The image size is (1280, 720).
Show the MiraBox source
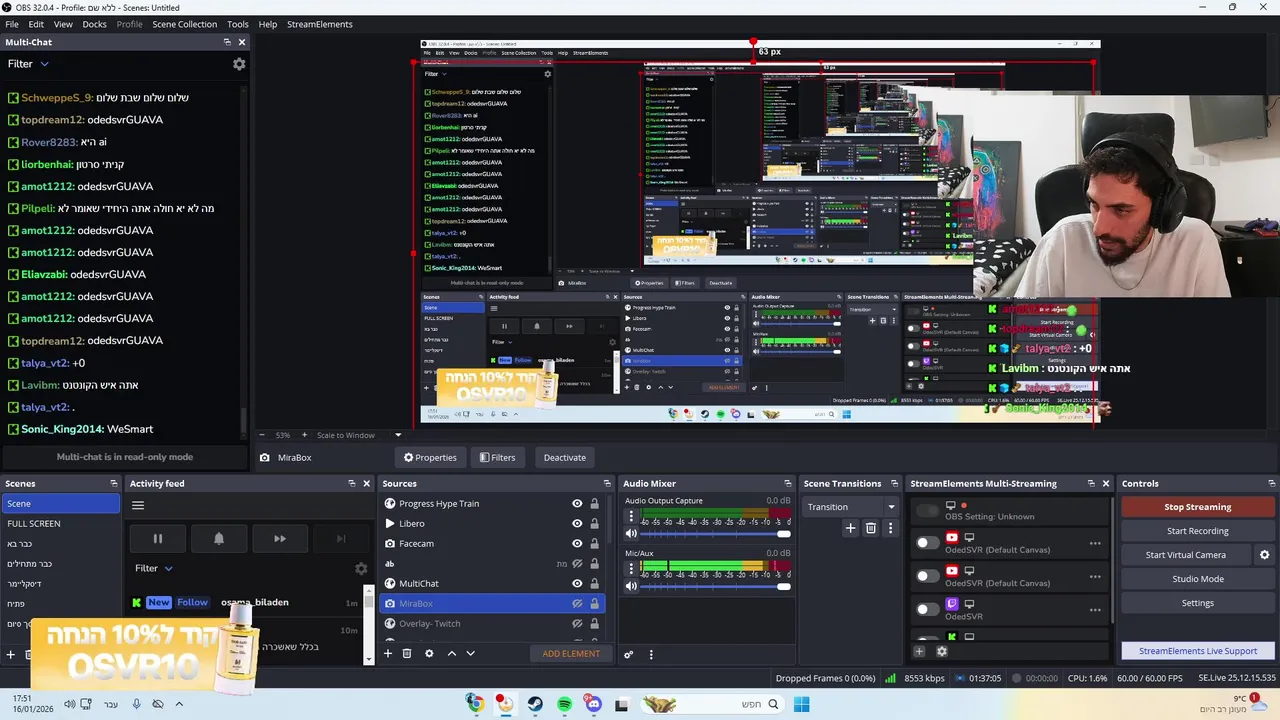point(577,604)
